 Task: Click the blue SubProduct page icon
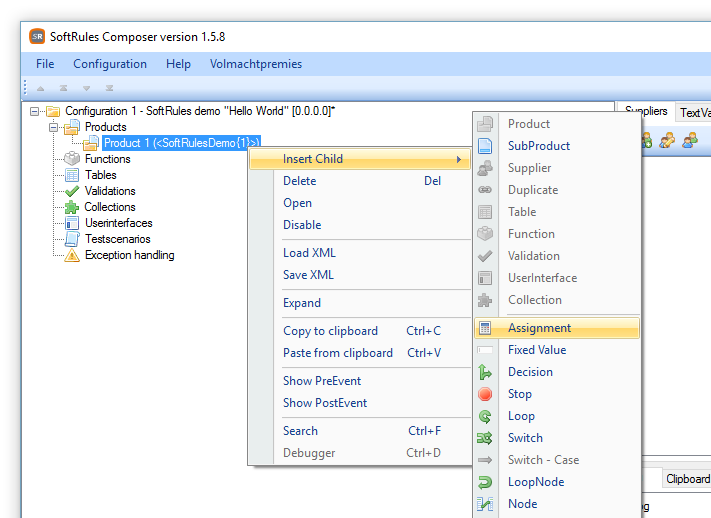[x=485, y=146]
